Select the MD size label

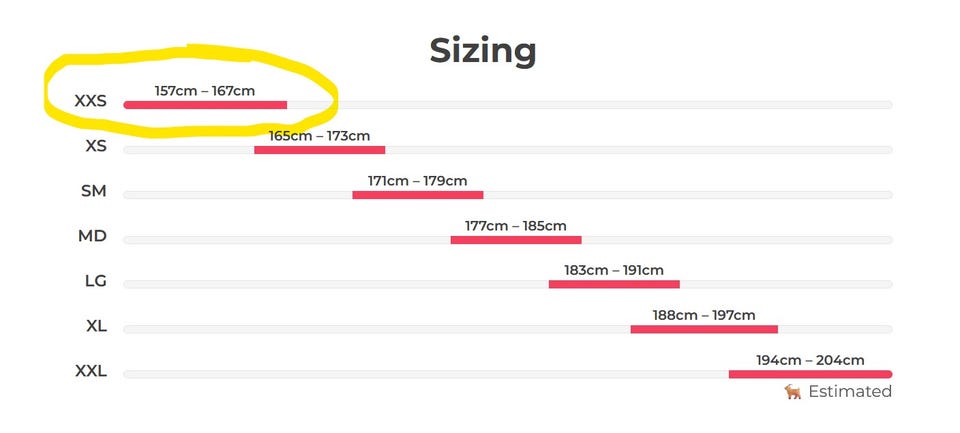point(92,236)
